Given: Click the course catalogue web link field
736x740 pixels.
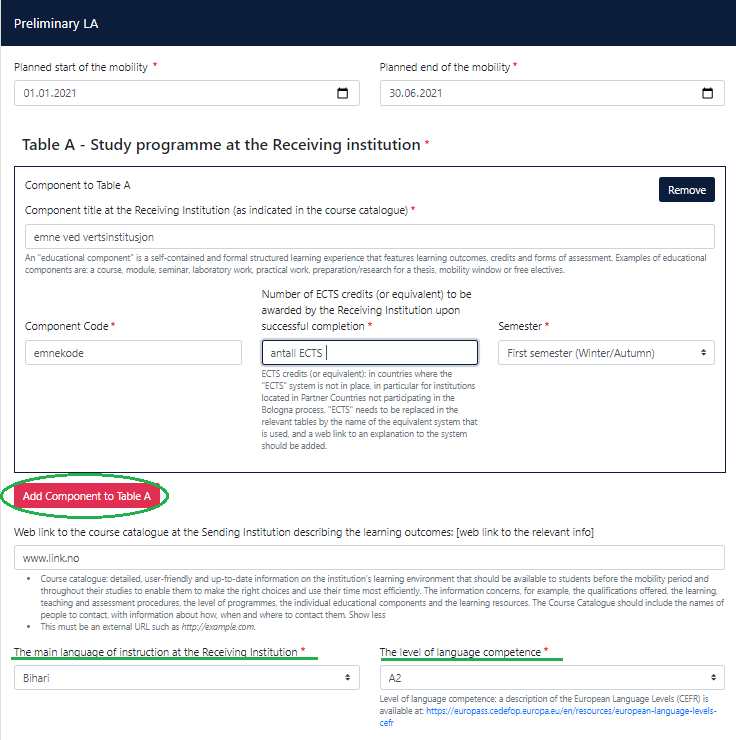Looking at the screenshot, I should click(369, 557).
